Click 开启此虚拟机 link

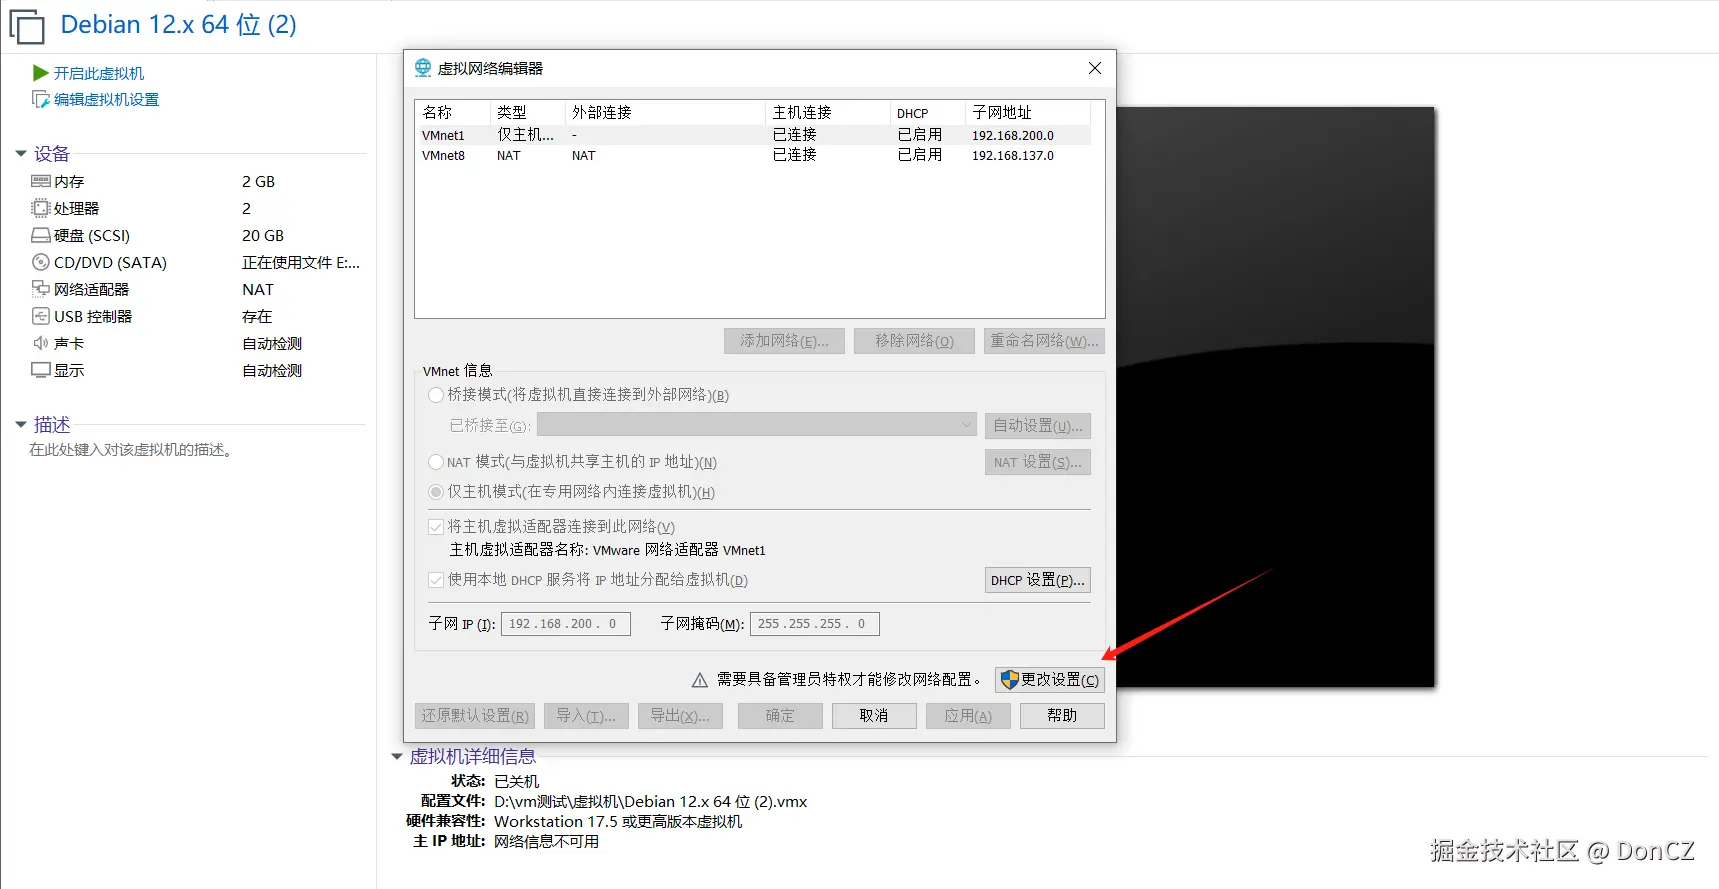coord(99,73)
